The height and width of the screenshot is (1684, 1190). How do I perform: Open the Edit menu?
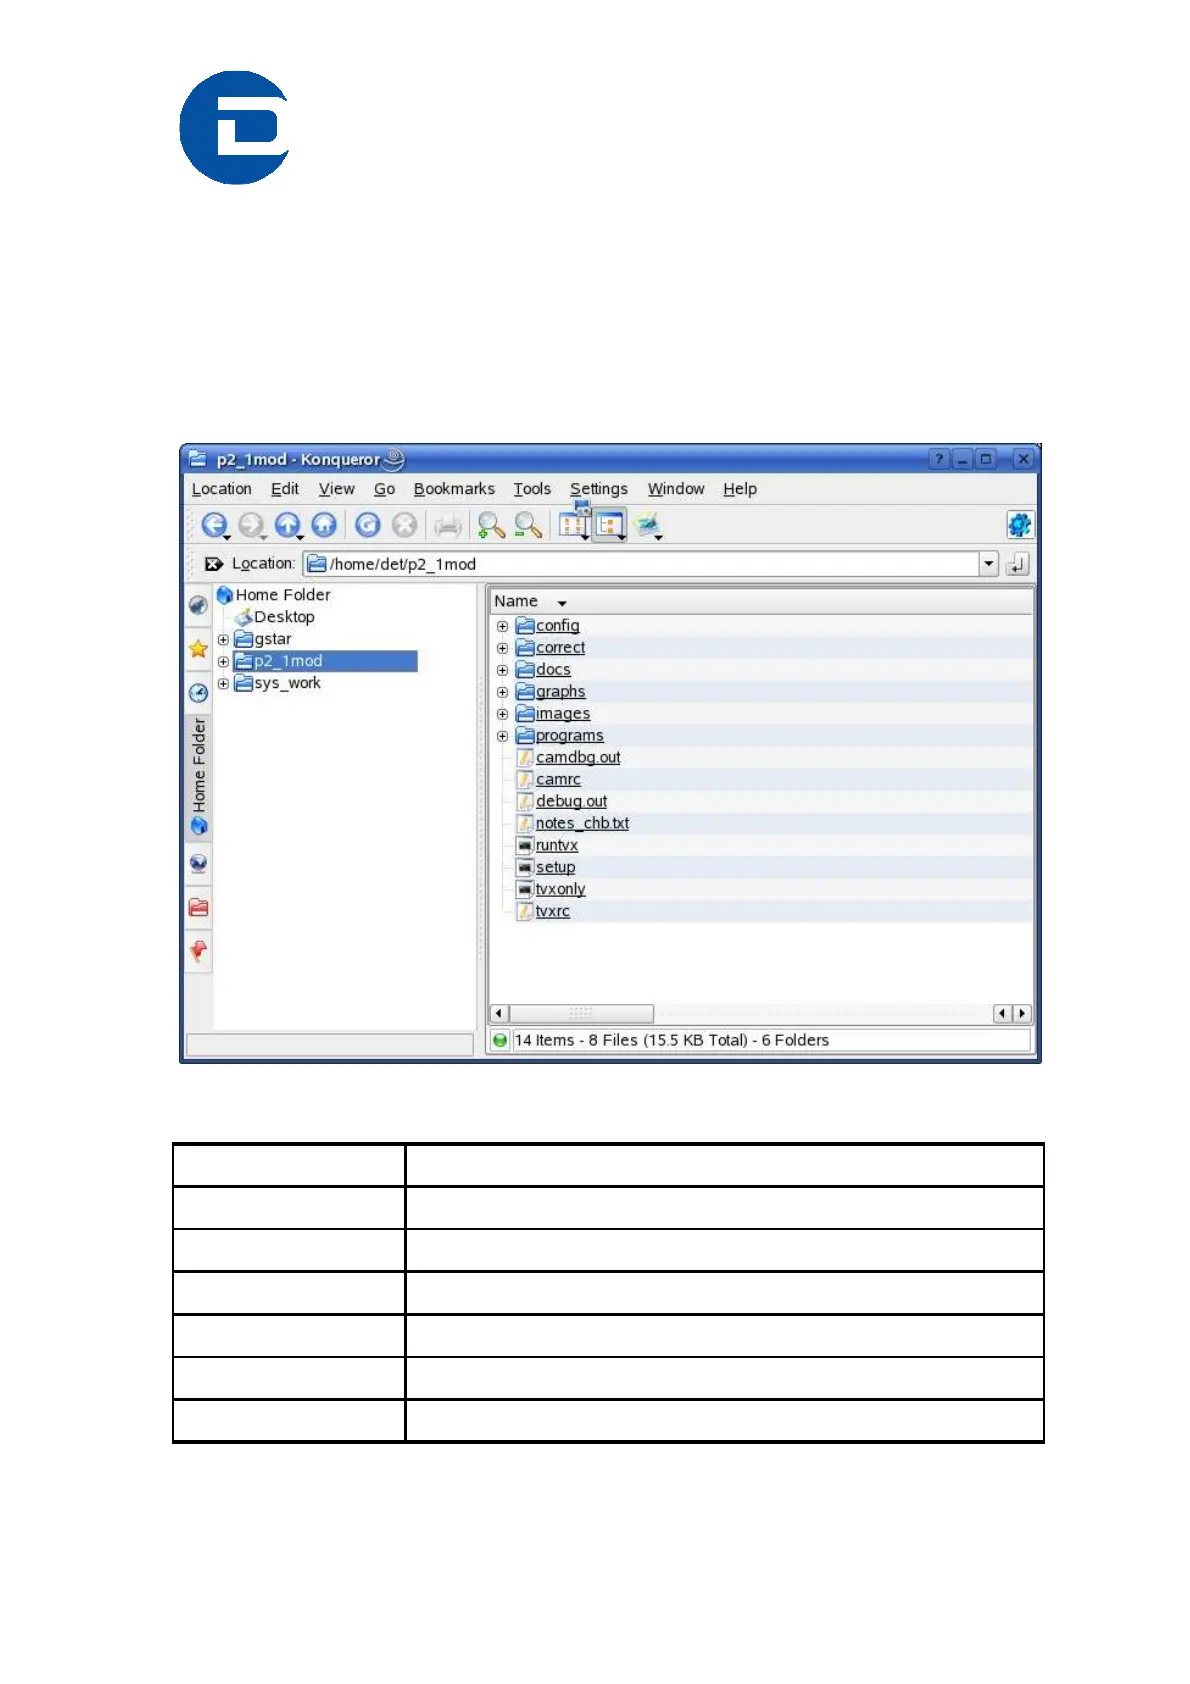285,489
